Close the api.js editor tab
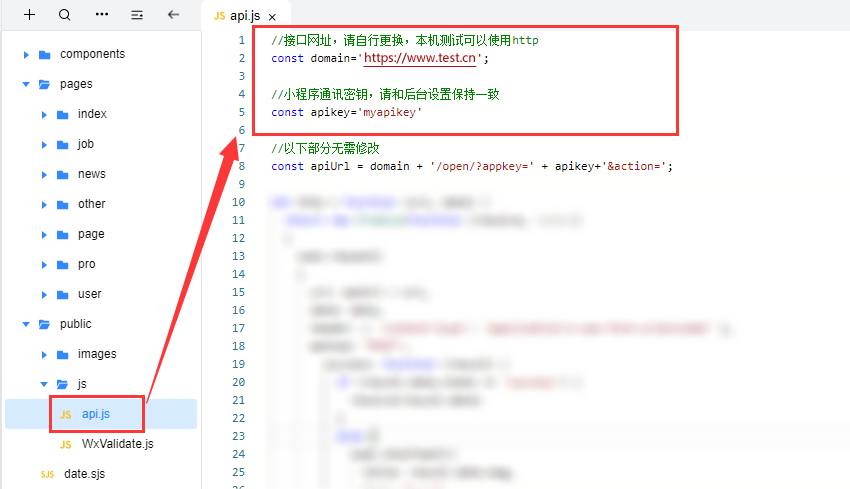The image size is (850, 489). (272, 17)
